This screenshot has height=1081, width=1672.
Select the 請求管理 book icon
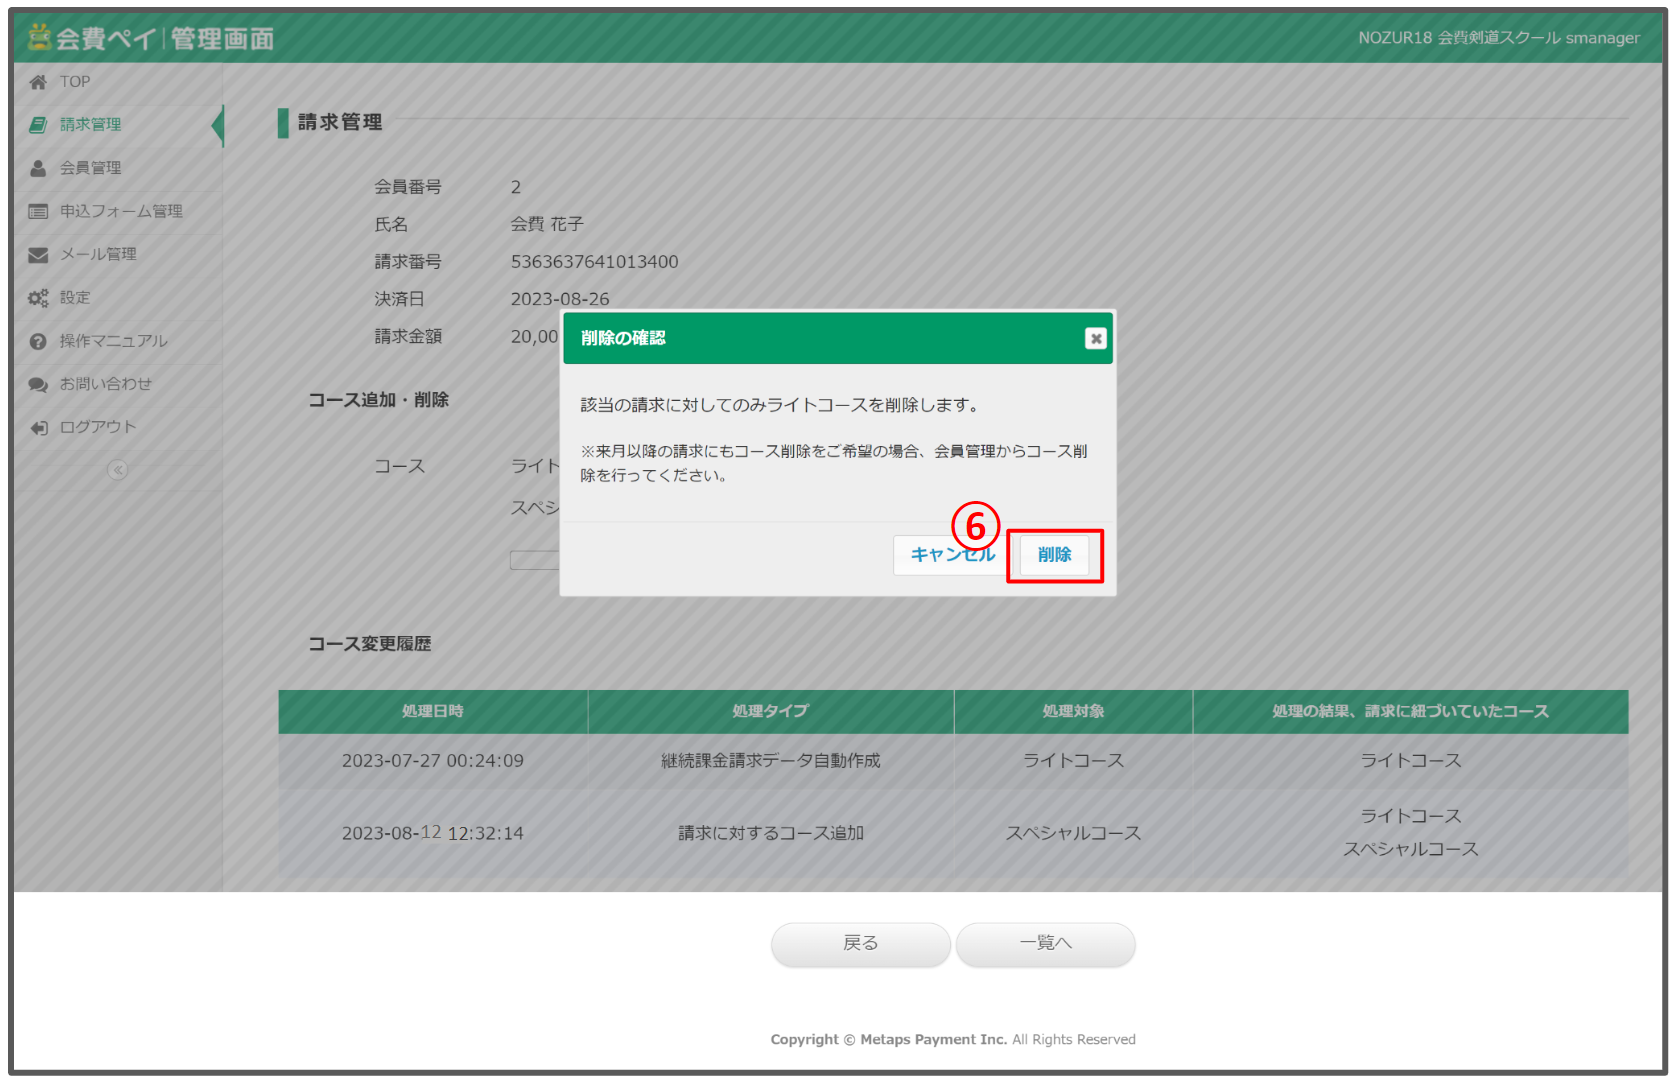38,124
